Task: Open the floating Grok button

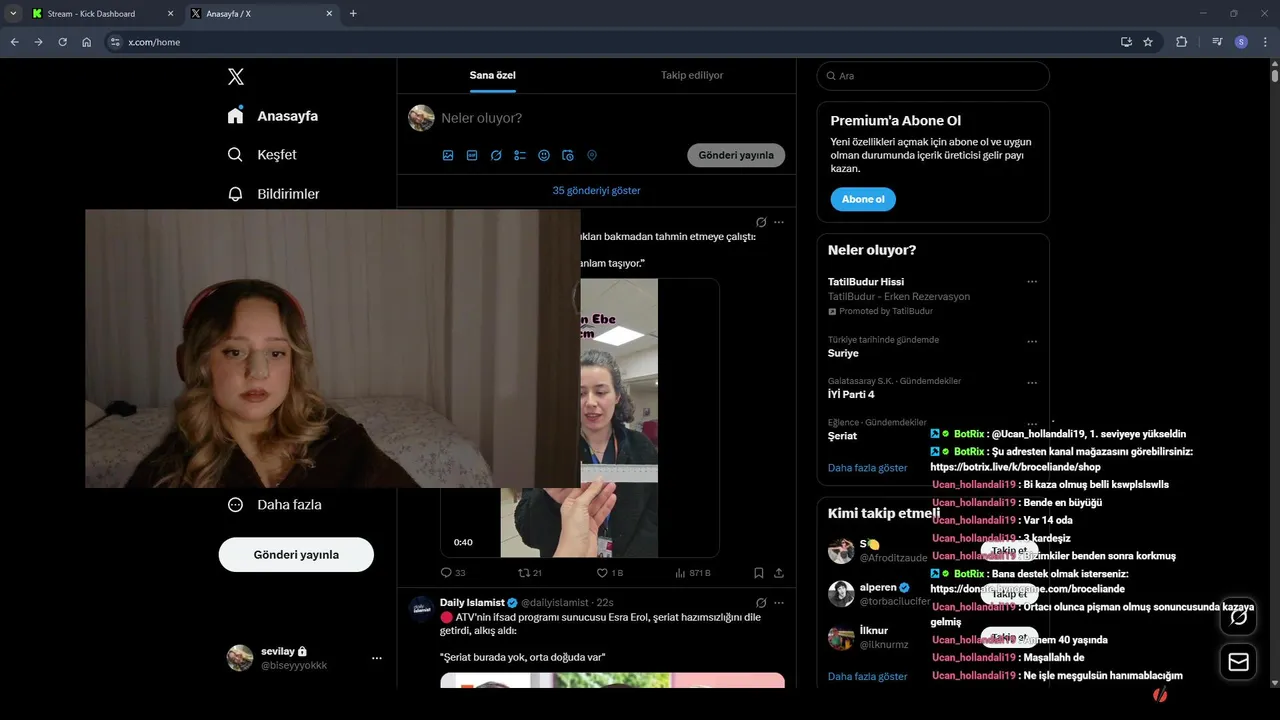Action: 1238,616
